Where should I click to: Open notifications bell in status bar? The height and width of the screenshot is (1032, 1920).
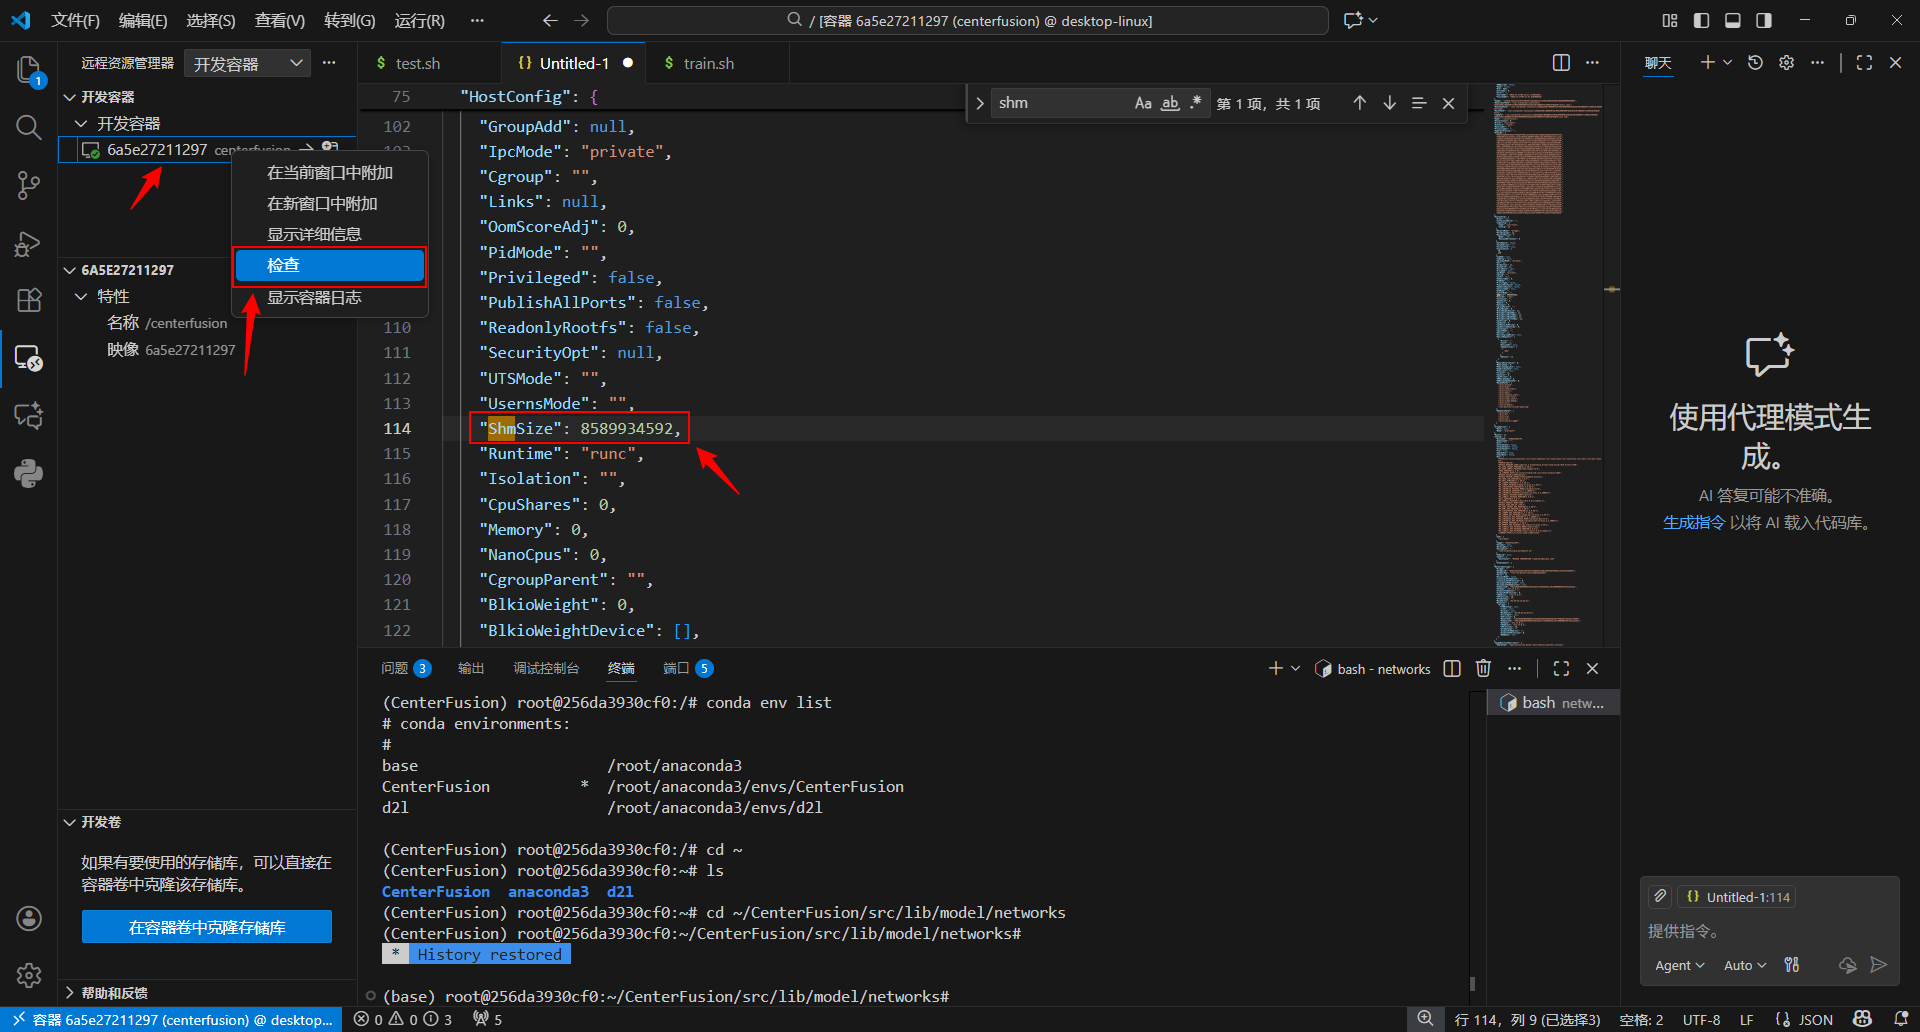coord(1901,1019)
